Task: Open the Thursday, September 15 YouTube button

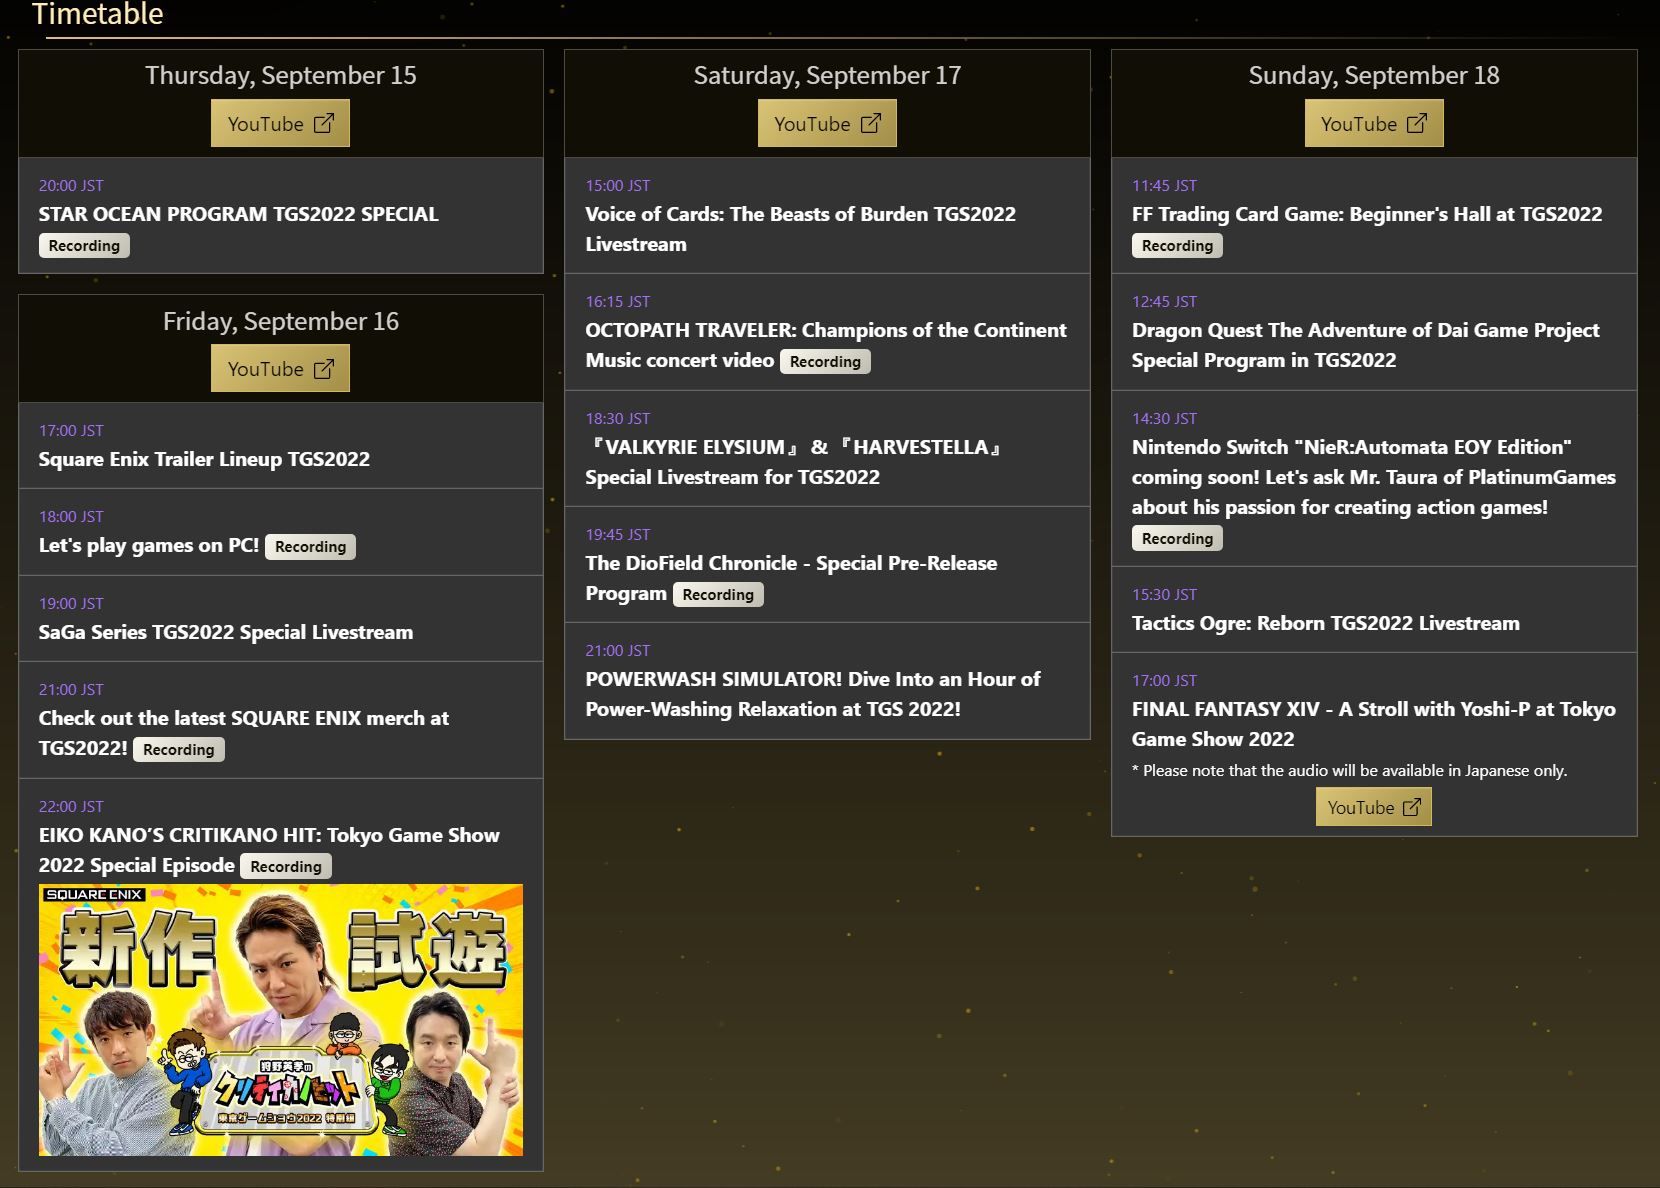Action: coord(280,124)
